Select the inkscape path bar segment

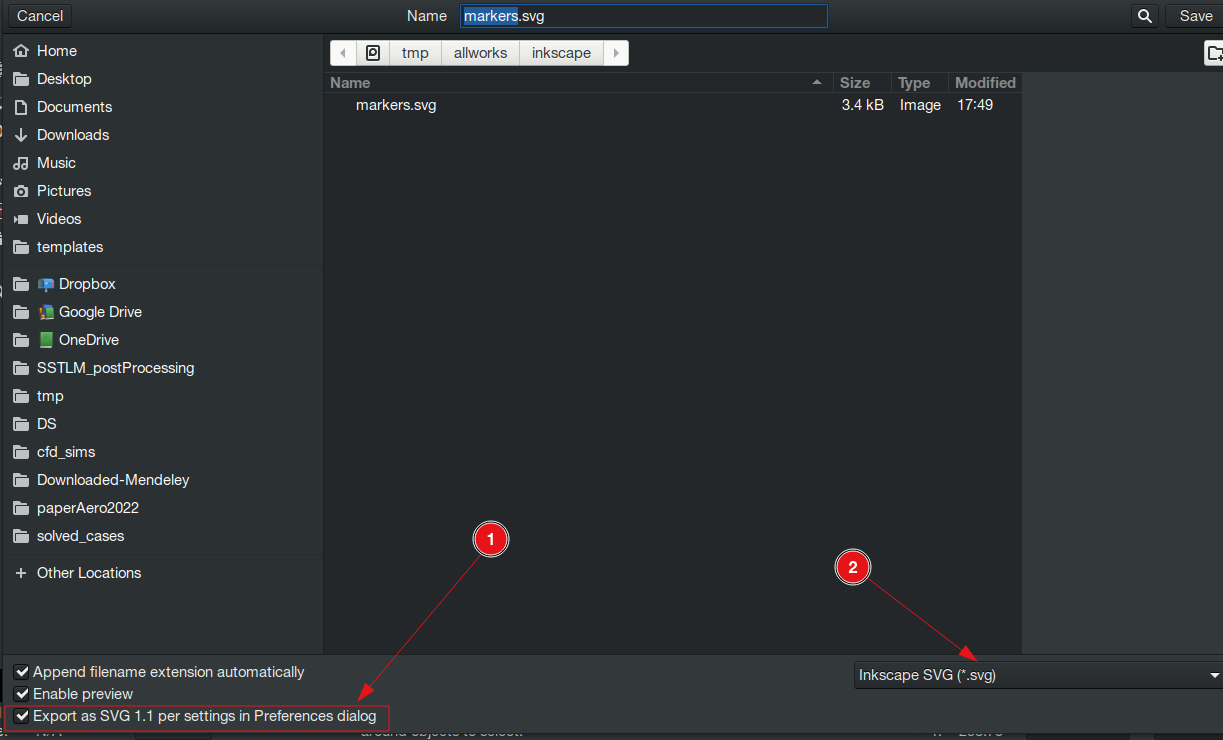coord(561,53)
